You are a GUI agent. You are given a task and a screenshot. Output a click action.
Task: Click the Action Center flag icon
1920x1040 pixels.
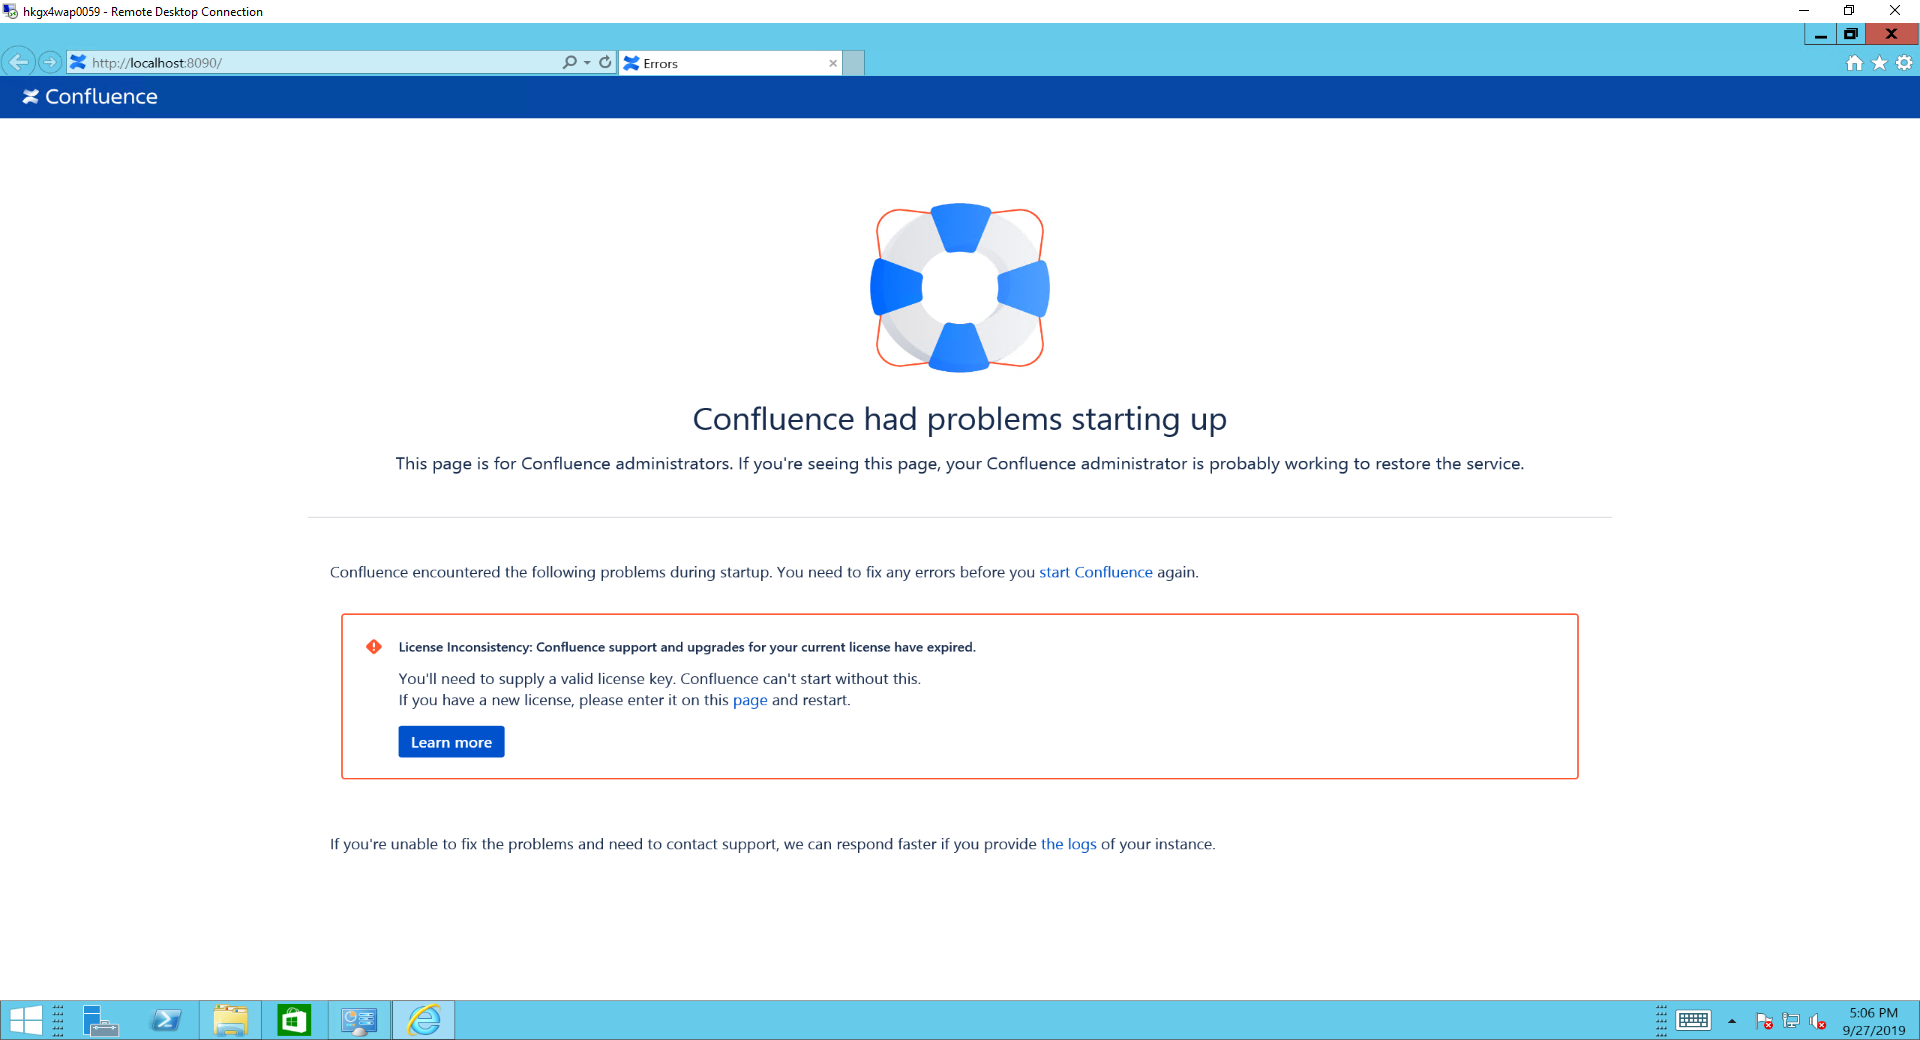[1764, 1021]
